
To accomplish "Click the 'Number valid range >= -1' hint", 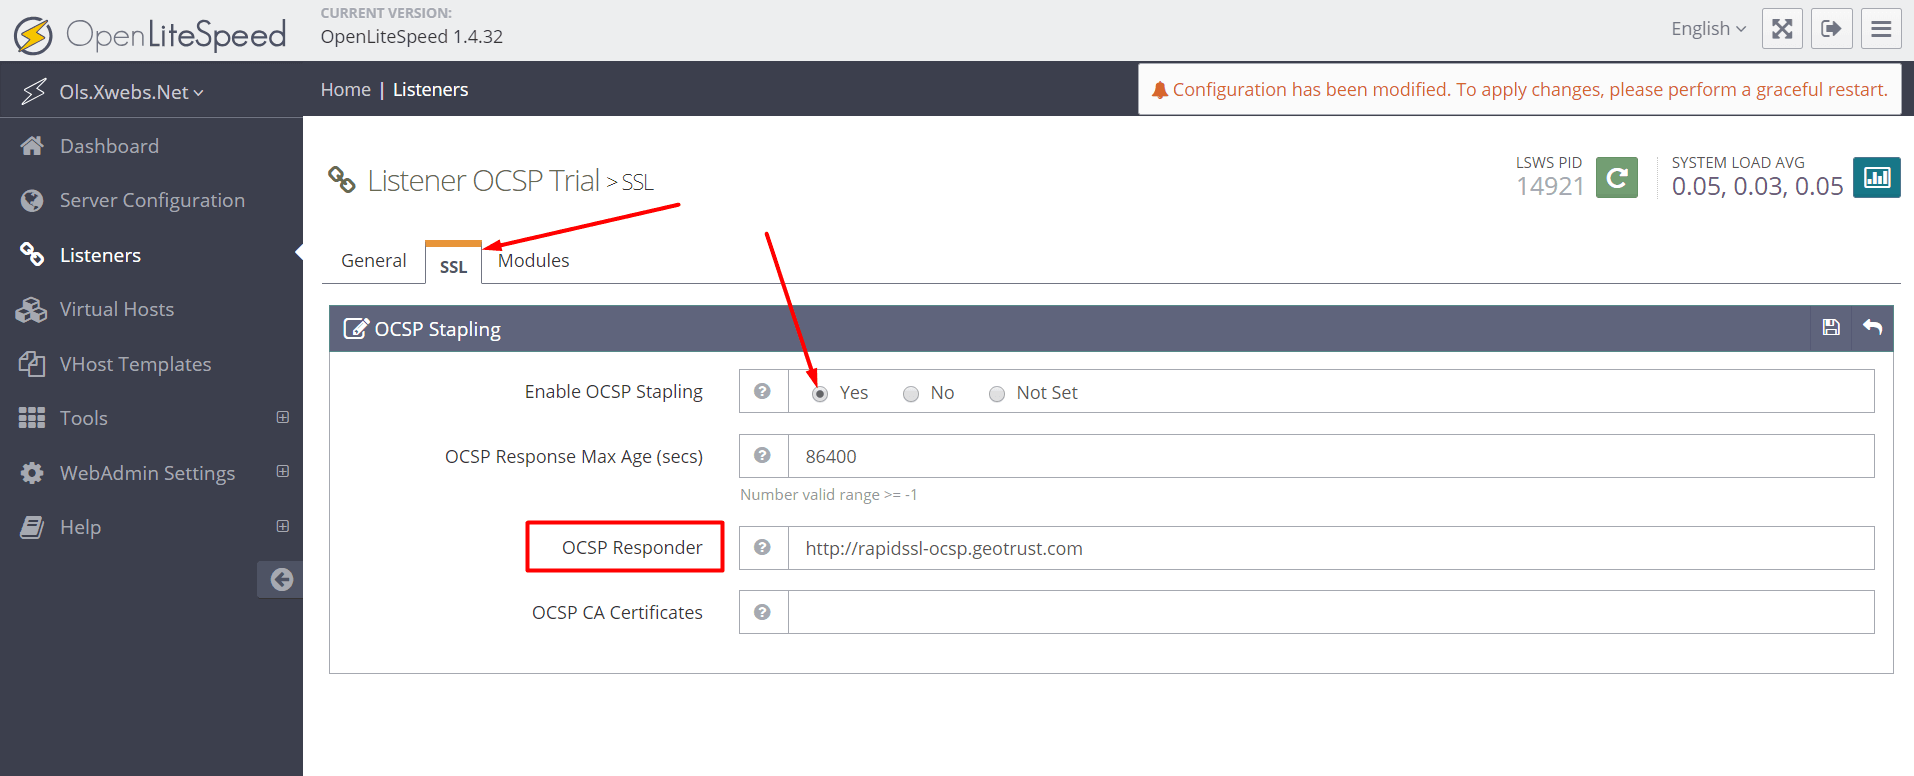I will point(828,495).
